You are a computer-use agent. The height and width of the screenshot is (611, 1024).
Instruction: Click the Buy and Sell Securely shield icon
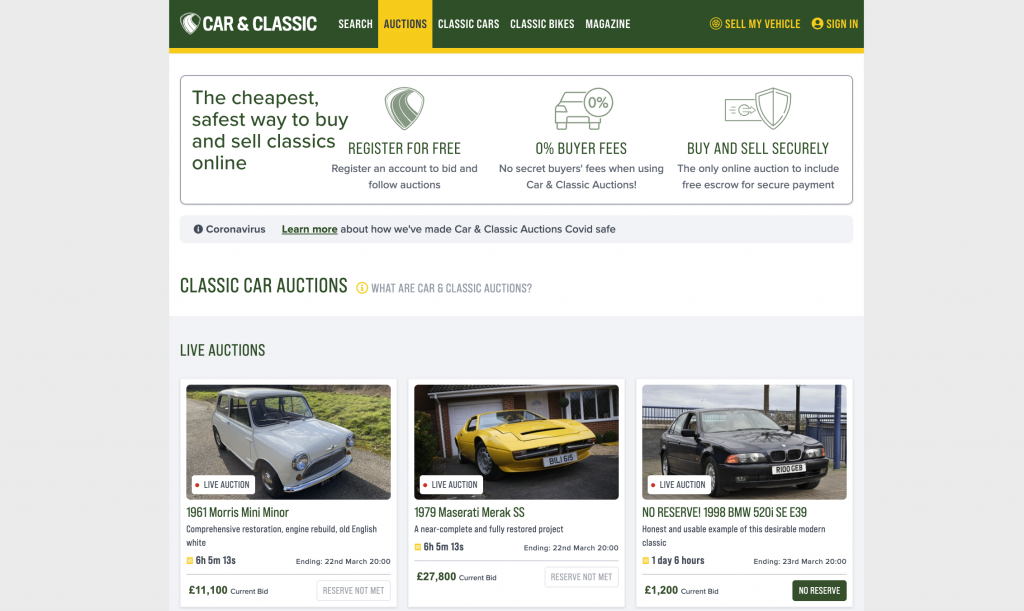(758, 108)
